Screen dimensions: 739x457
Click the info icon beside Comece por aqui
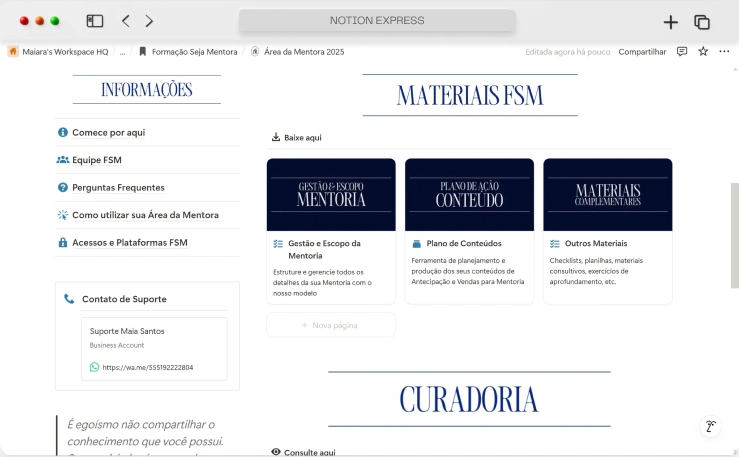pos(63,132)
